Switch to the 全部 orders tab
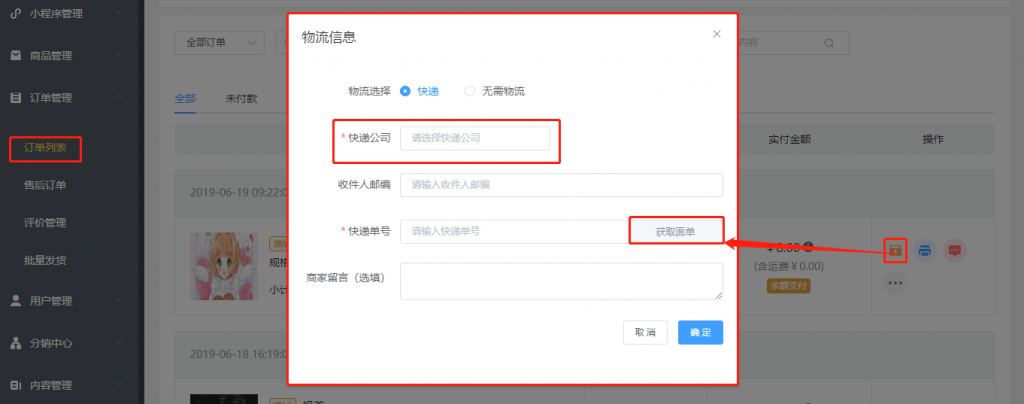 click(185, 99)
